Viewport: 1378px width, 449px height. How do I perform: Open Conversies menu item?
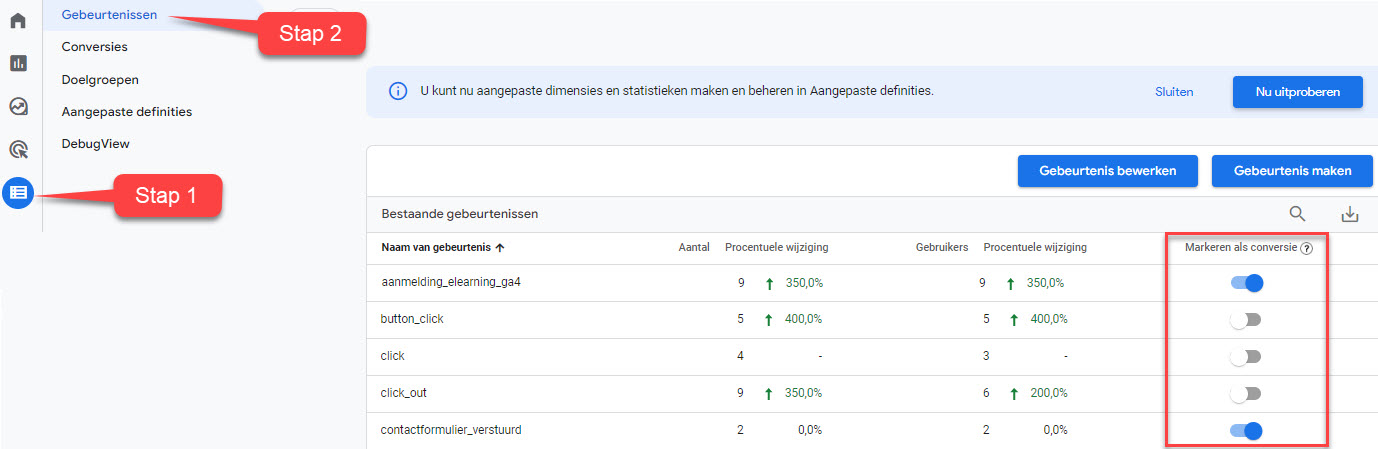tap(95, 47)
